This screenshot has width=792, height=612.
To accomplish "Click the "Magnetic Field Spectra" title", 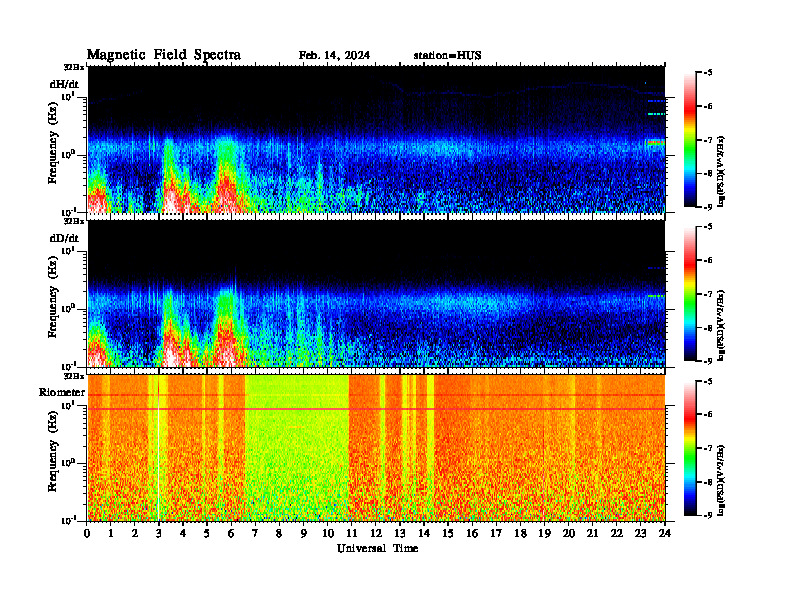I will [x=164, y=55].
